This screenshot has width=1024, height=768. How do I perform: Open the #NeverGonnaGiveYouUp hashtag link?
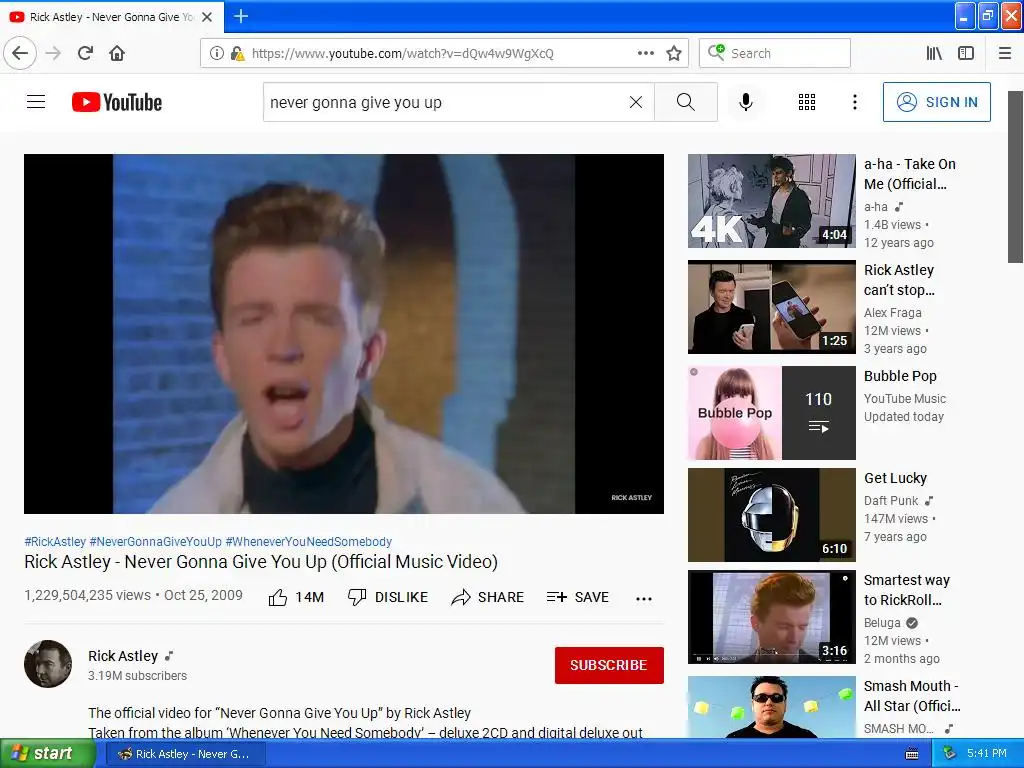[x=155, y=541]
